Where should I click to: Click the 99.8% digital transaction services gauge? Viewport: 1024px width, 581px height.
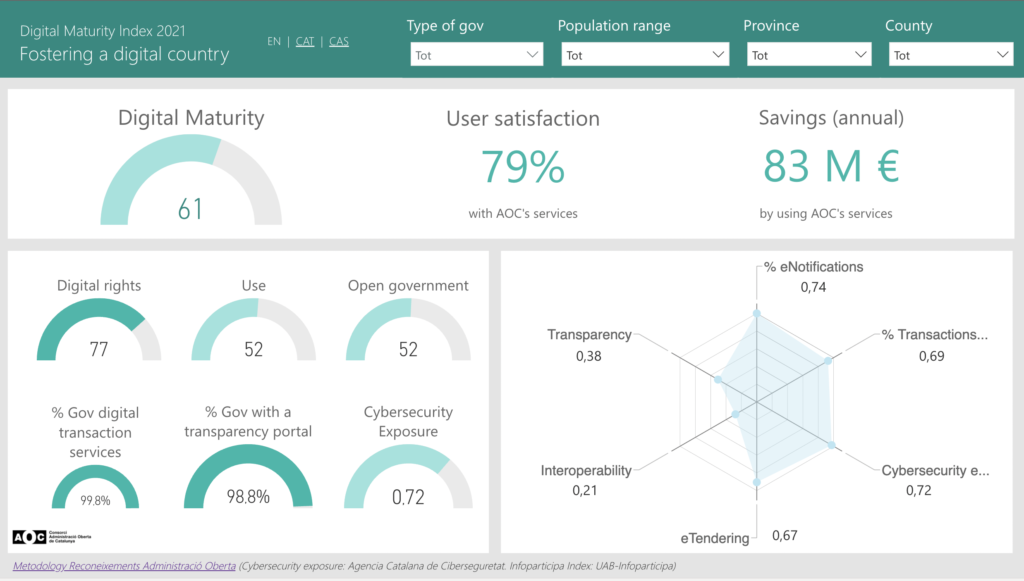click(95, 486)
